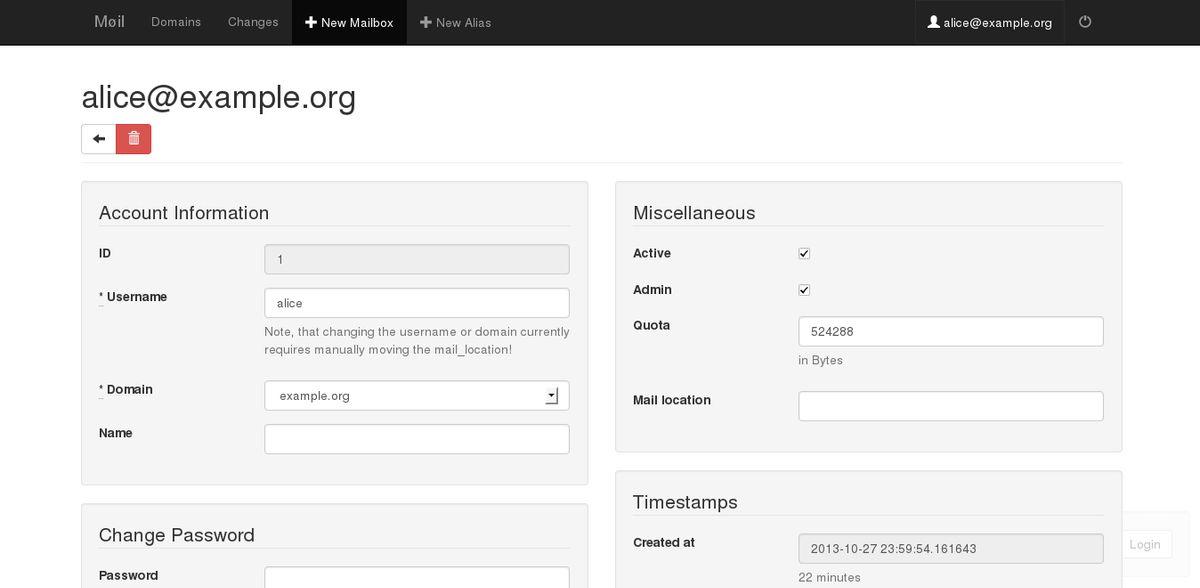Open the Changes page
Image resolution: width=1200 pixels, height=588 pixels.
(x=253, y=22)
